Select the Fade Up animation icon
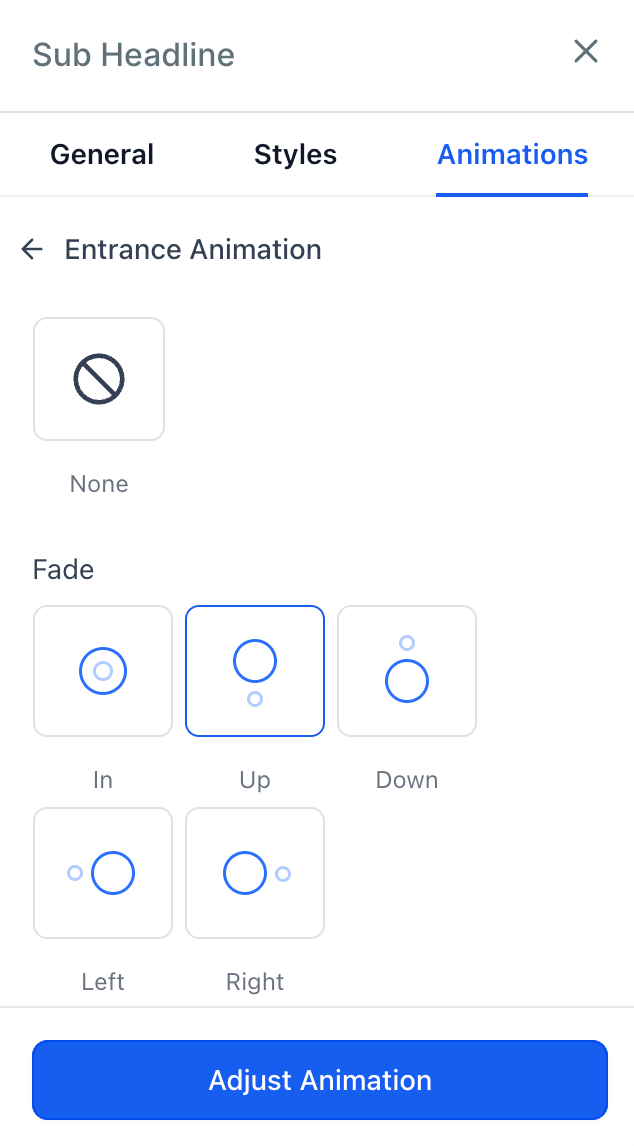Image resolution: width=634 pixels, height=1146 pixels. coord(255,671)
